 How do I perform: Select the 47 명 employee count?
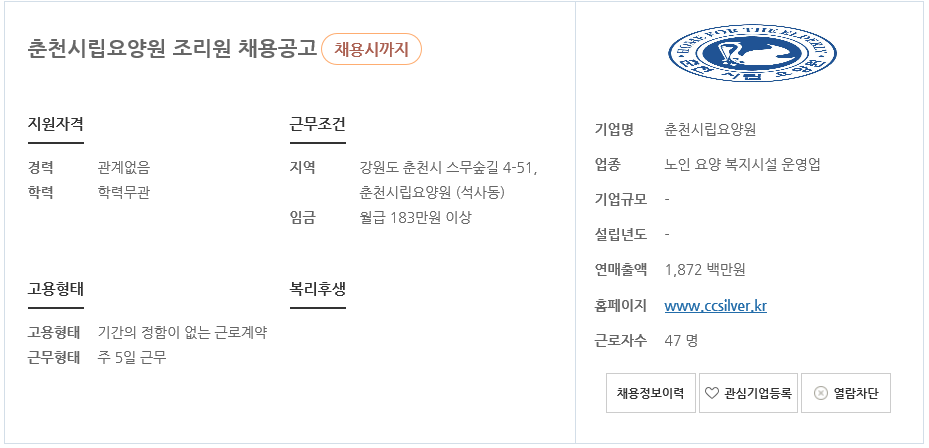click(681, 341)
